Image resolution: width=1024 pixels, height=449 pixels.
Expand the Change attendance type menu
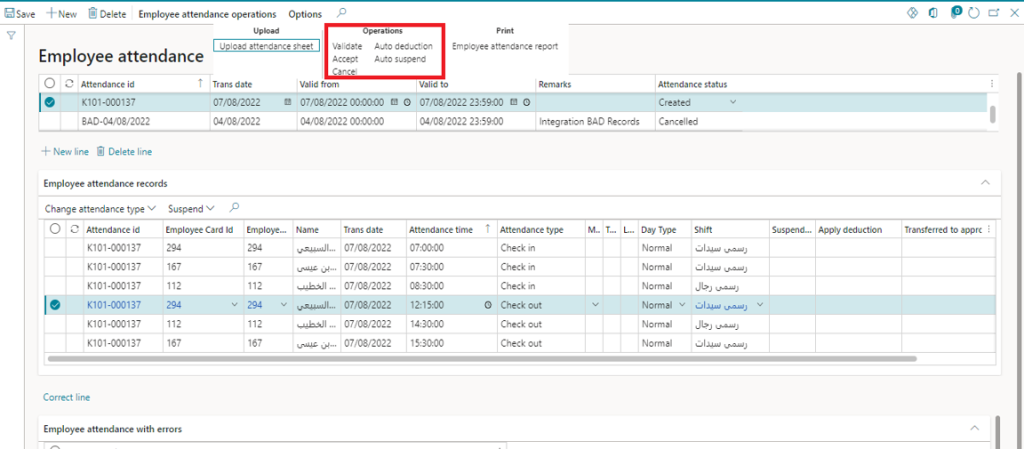(x=101, y=209)
